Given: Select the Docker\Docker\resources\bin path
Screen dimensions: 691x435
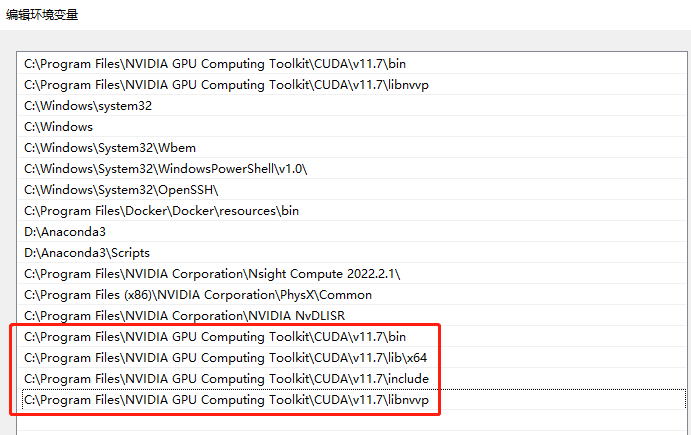Looking at the screenshot, I should click(x=352, y=211).
